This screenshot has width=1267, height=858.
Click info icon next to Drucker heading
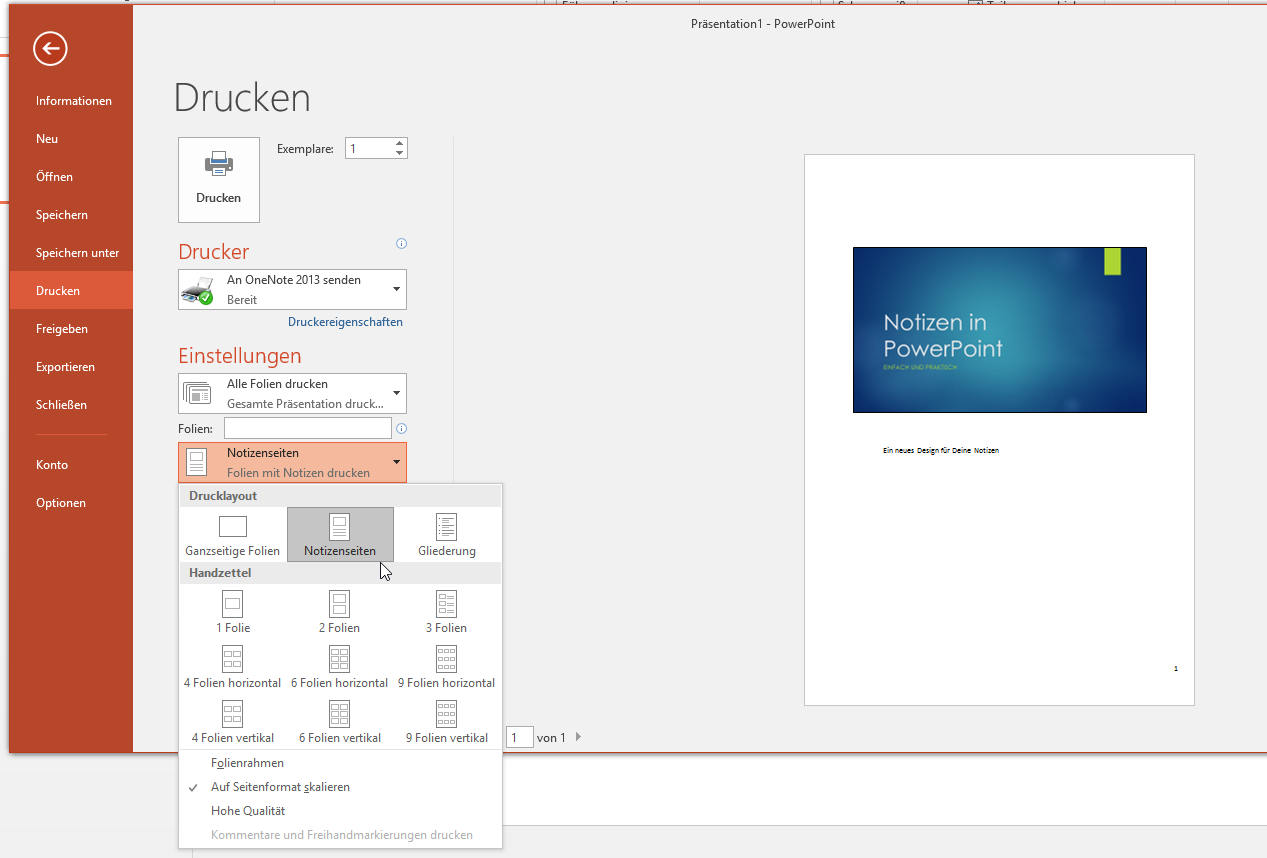[x=402, y=243]
